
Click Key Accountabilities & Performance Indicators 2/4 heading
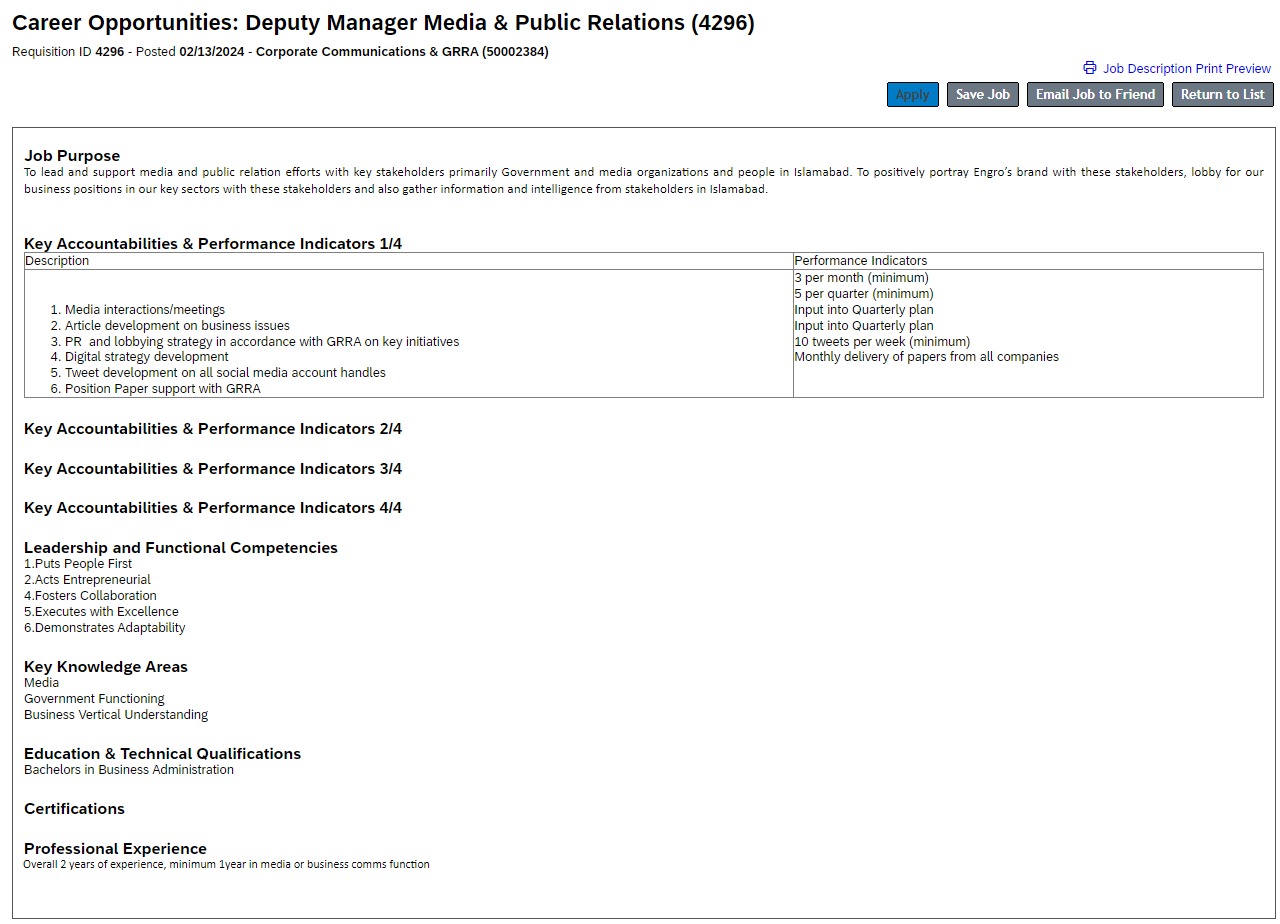pyautogui.click(x=213, y=429)
